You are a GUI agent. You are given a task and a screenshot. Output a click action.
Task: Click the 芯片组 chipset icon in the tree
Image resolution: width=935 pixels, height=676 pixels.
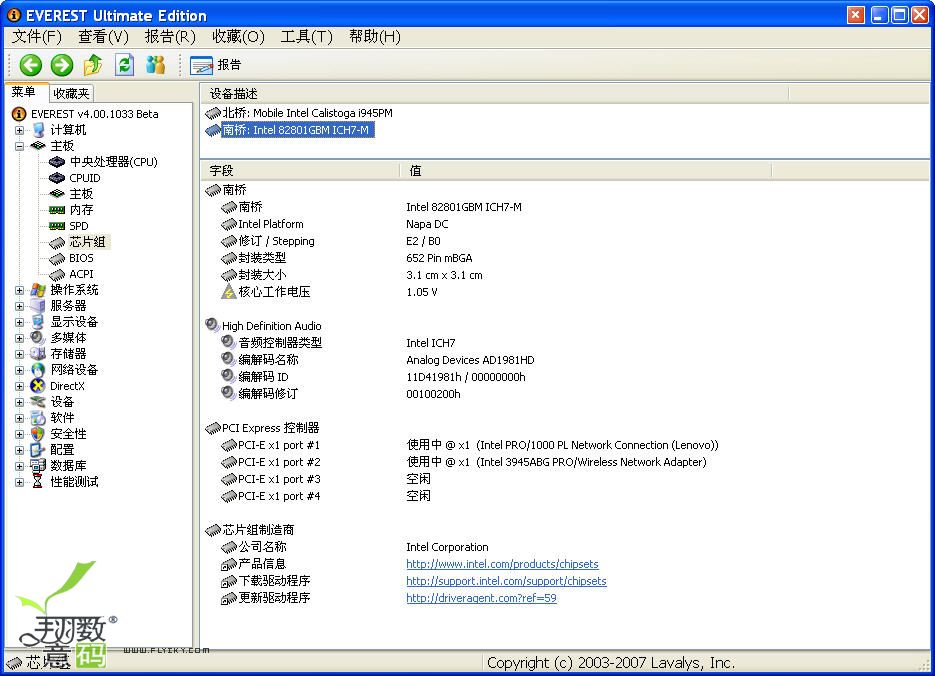click(57, 243)
